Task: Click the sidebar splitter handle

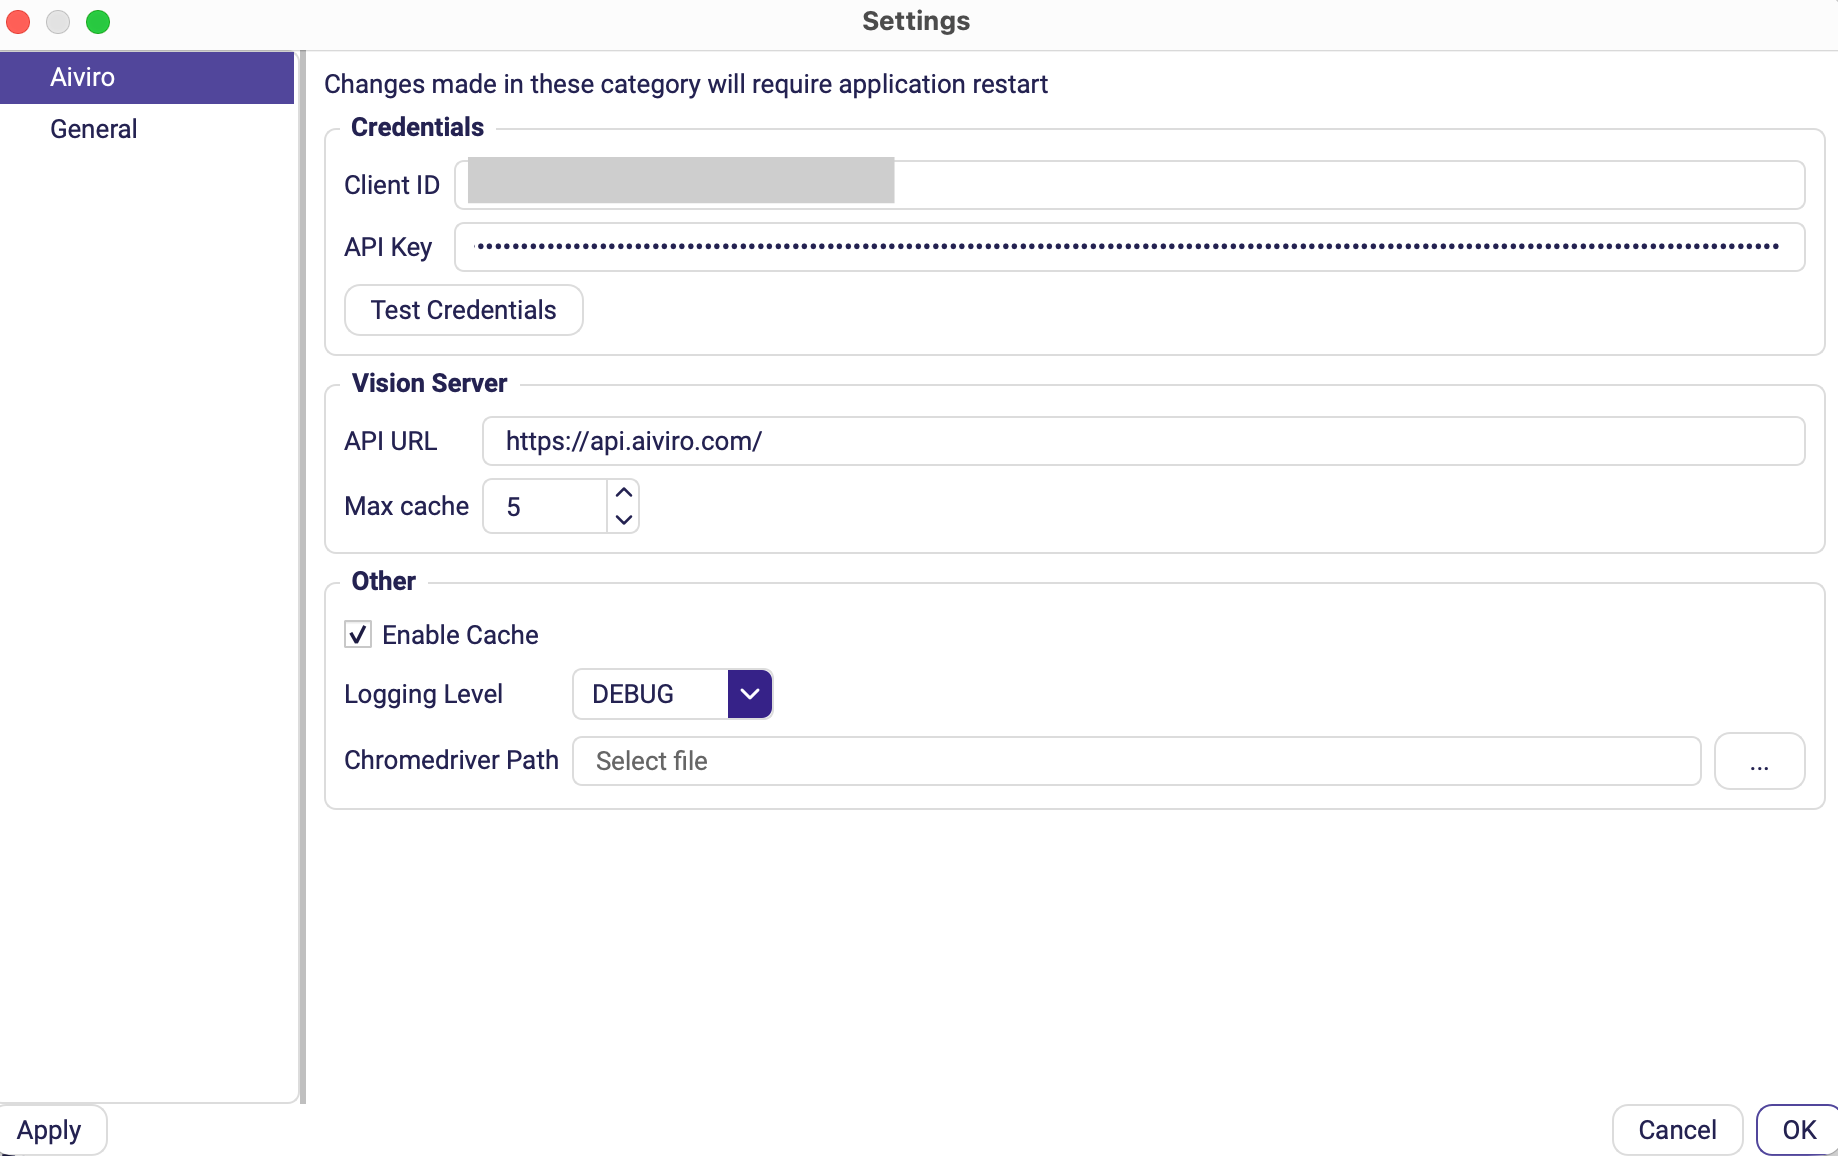Action: 302,577
